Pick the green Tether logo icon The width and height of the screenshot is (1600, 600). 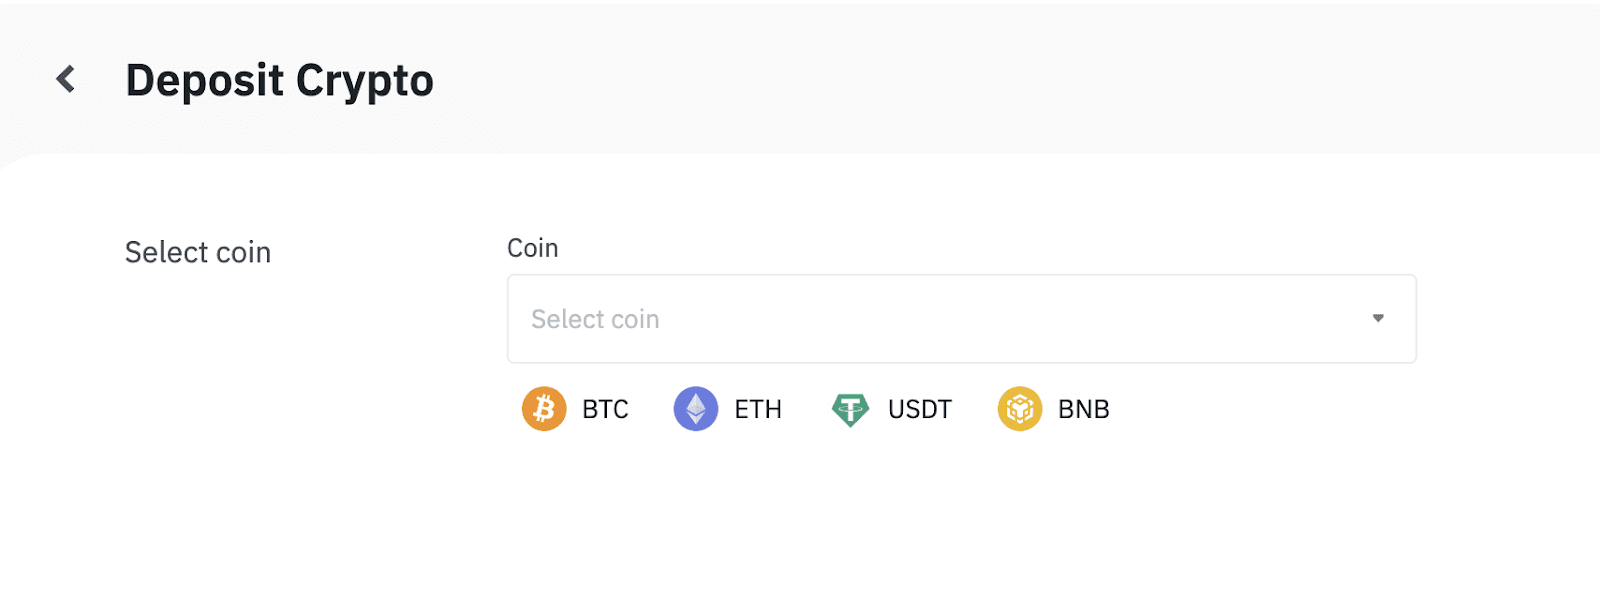[850, 409]
